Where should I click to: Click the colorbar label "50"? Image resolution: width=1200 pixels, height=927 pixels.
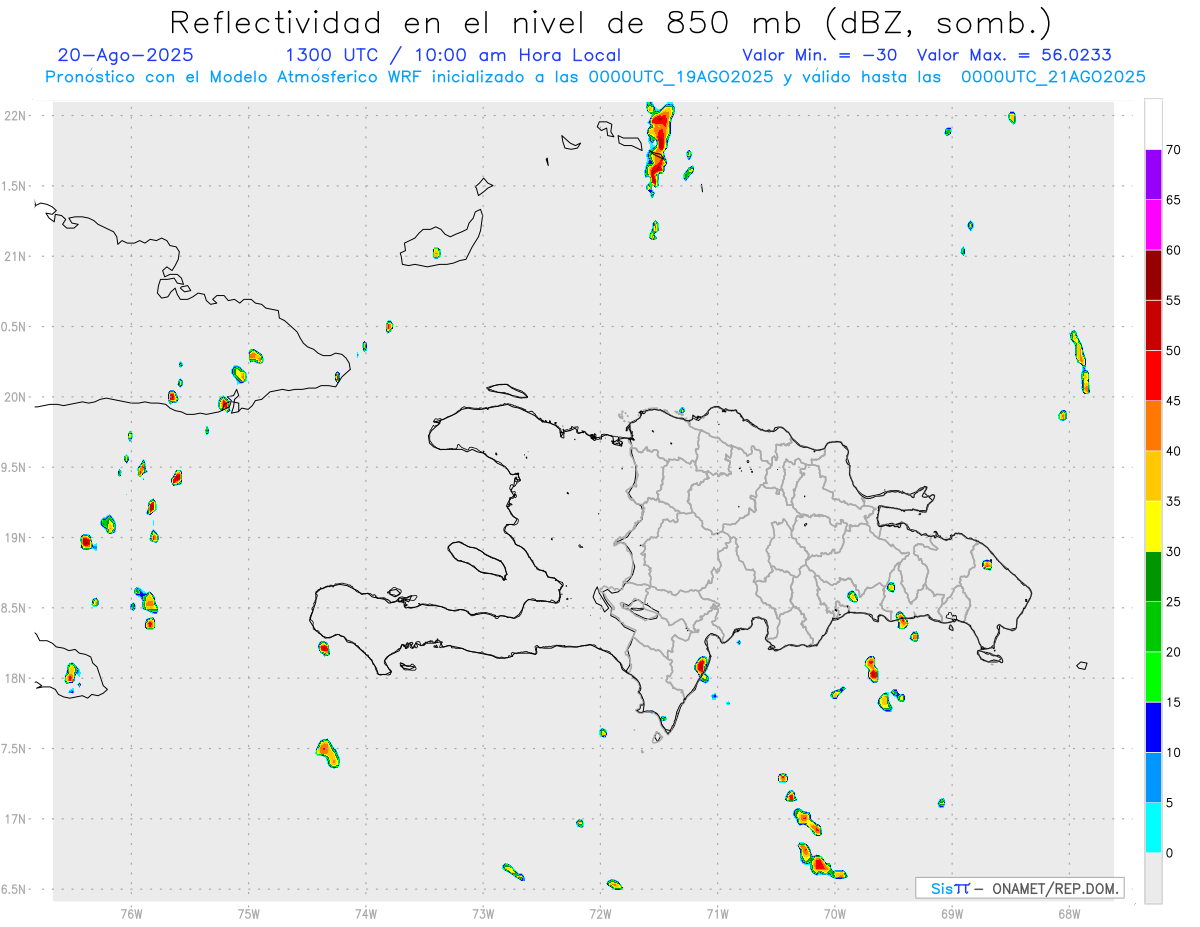(1174, 350)
